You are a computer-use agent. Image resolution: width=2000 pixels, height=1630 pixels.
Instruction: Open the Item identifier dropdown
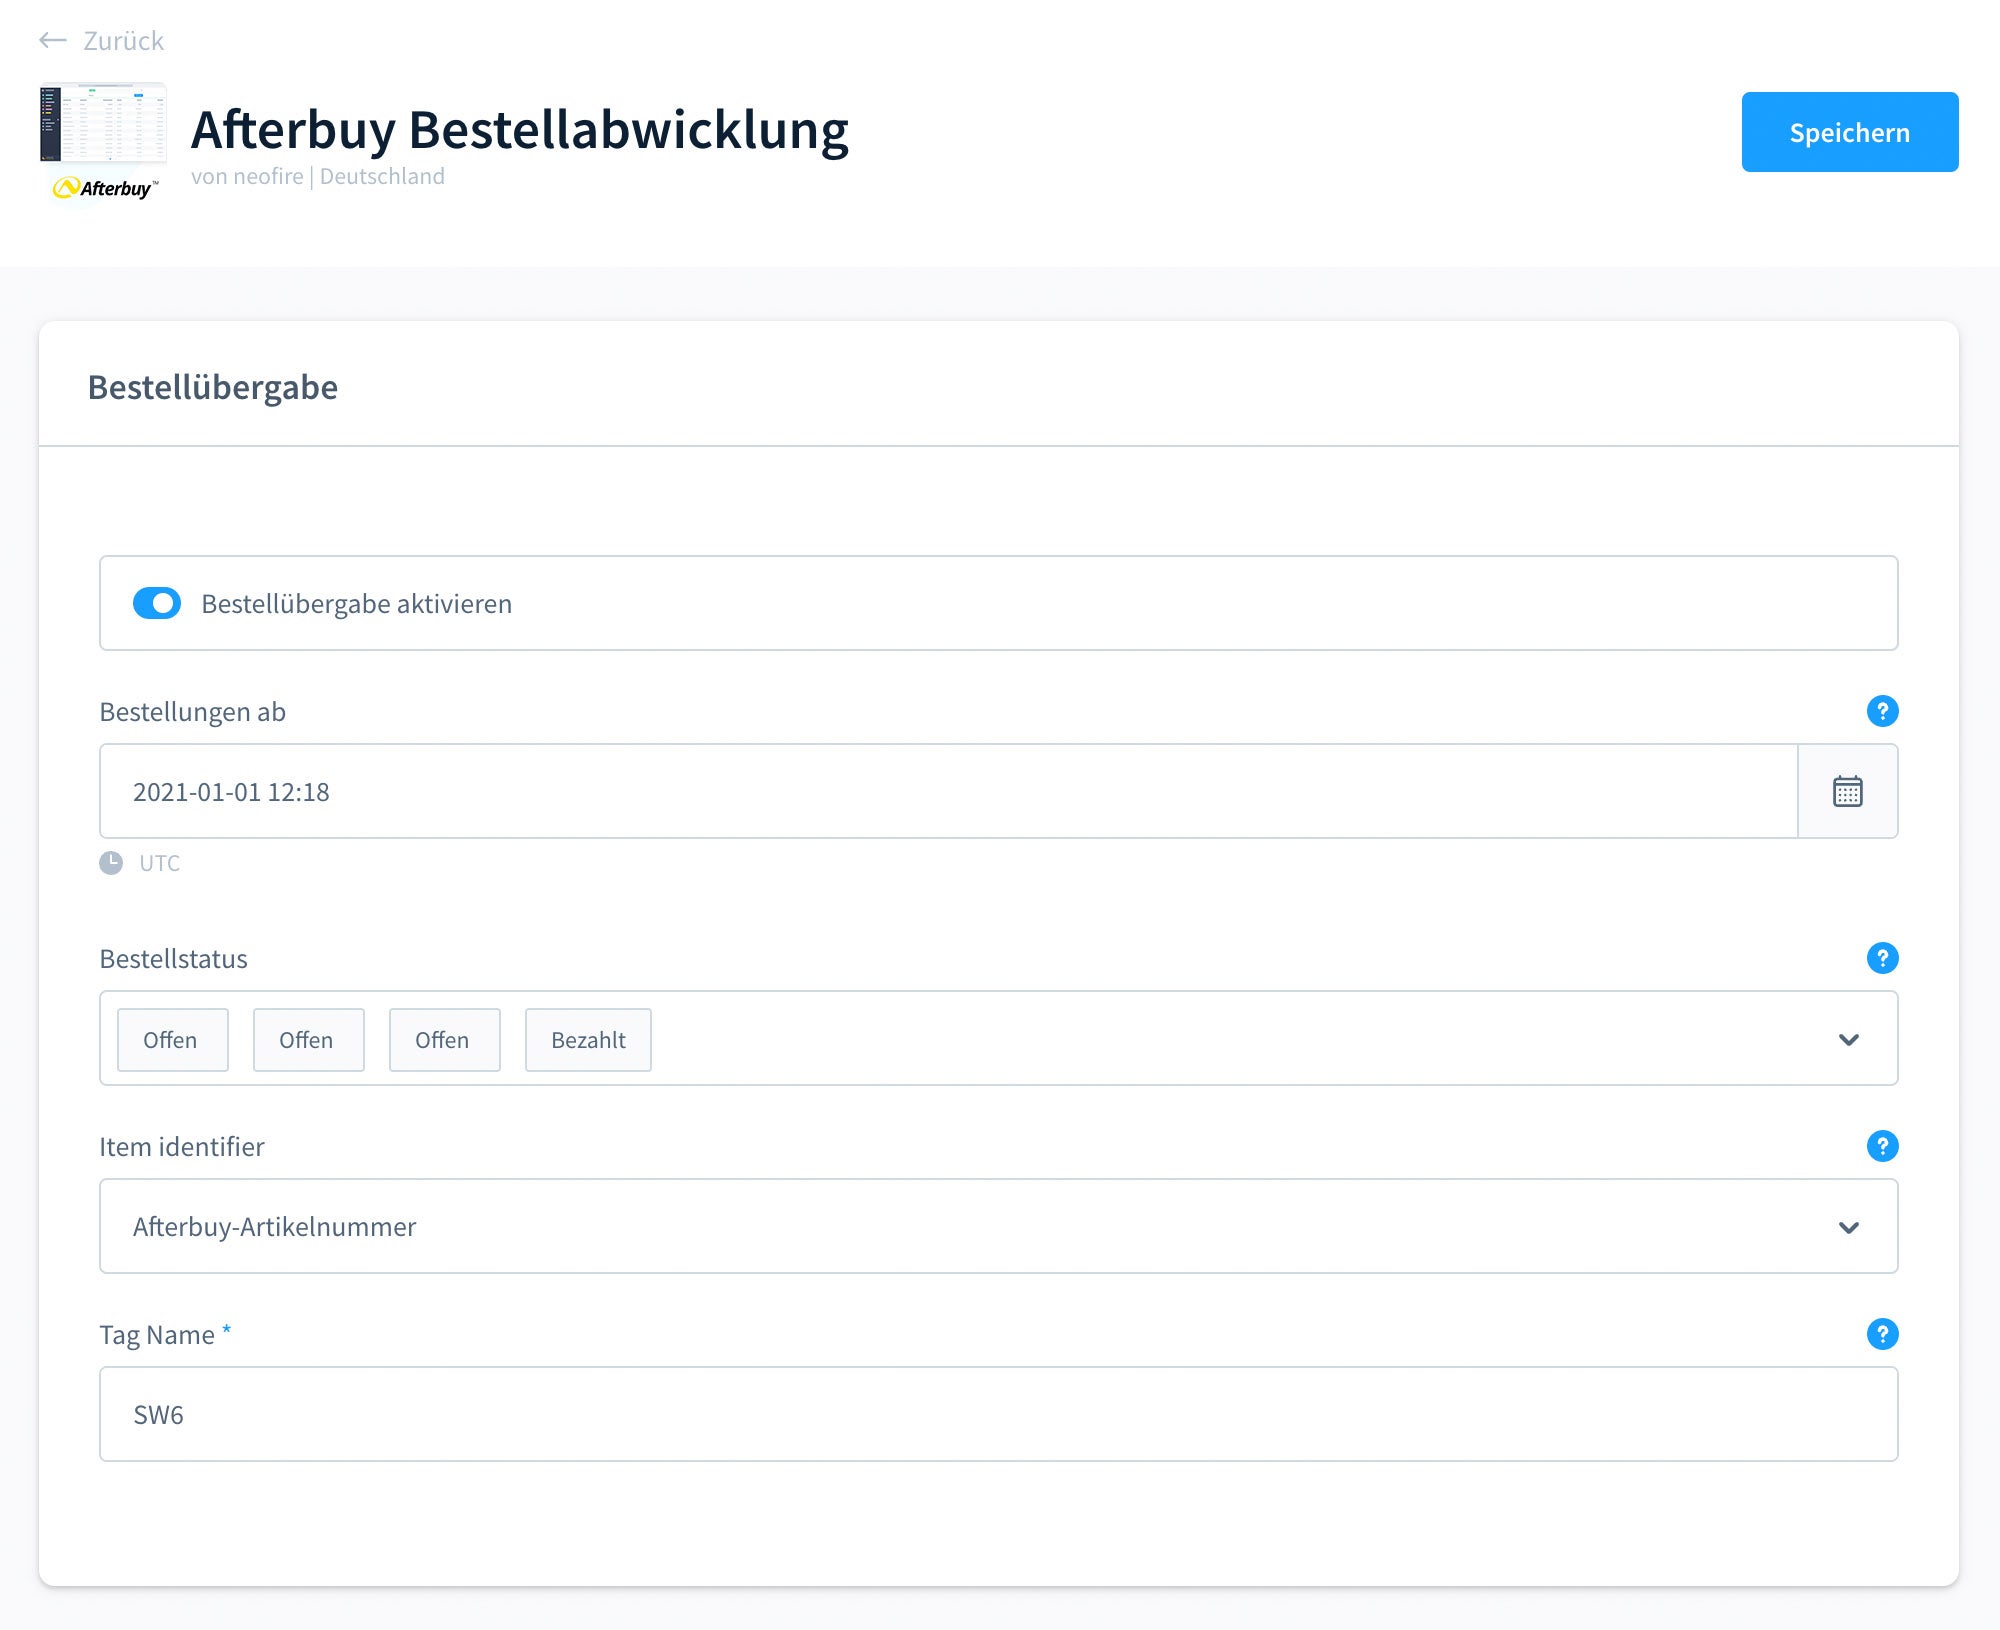pyautogui.click(x=998, y=1226)
